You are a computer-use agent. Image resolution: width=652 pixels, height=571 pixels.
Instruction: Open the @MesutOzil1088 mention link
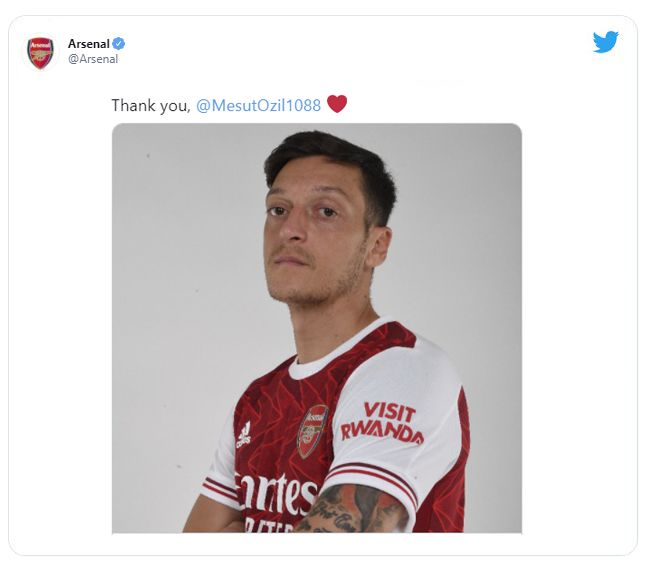(258, 106)
